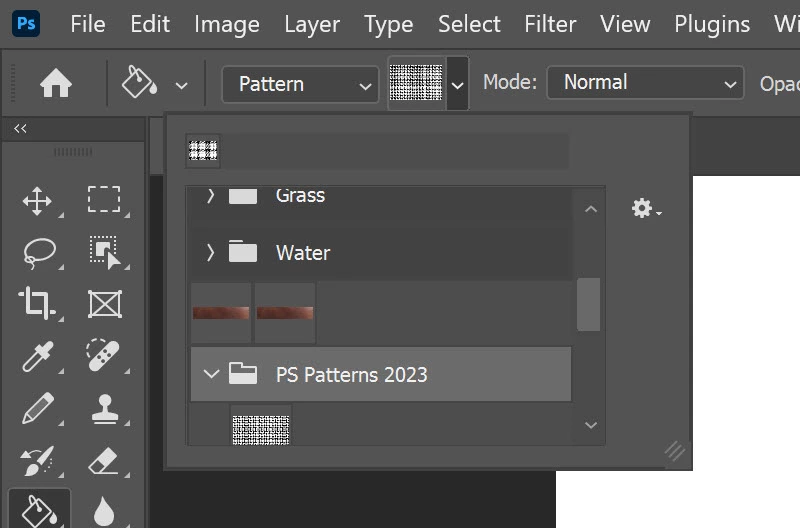The height and width of the screenshot is (528, 800).
Task: Click the pattern list scroll up arrow
Action: tap(591, 209)
